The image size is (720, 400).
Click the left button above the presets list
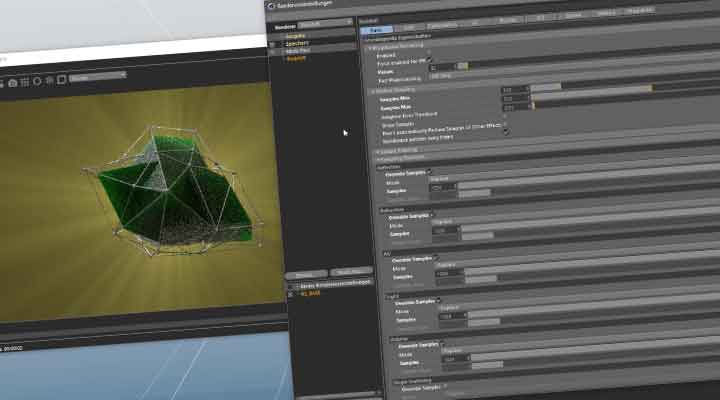coord(305,273)
